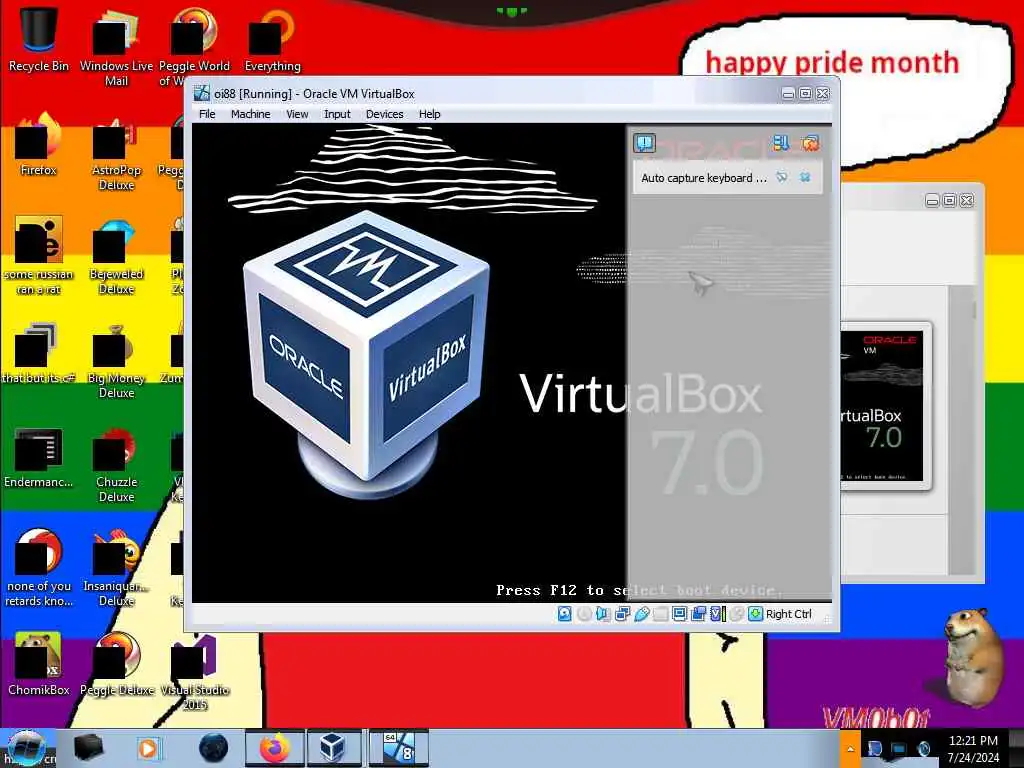Select the Chuzzle Deluxe desktop icon
The height and width of the screenshot is (768, 1024).
click(x=116, y=465)
